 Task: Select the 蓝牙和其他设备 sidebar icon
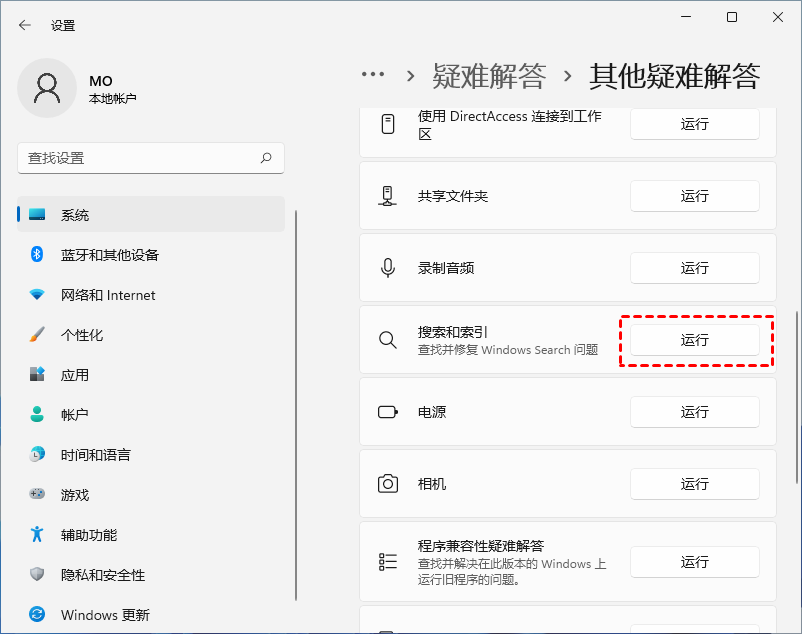coord(35,255)
